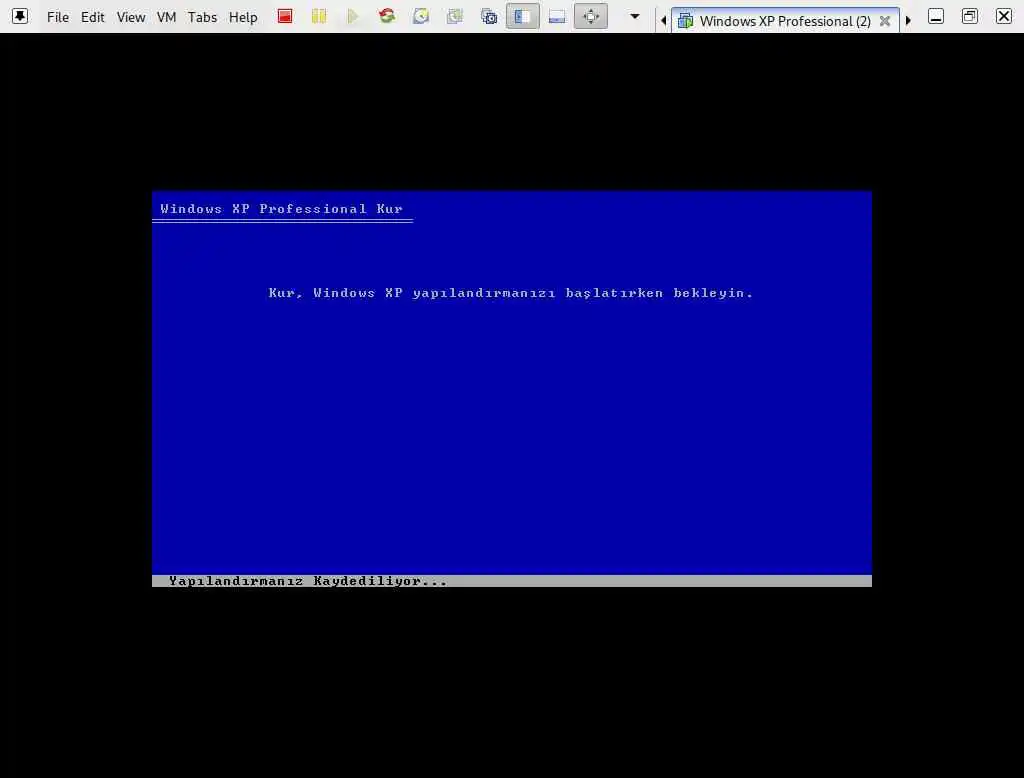The width and height of the screenshot is (1024, 778).
Task: Minimize the VMware window
Action: click(936, 16)
